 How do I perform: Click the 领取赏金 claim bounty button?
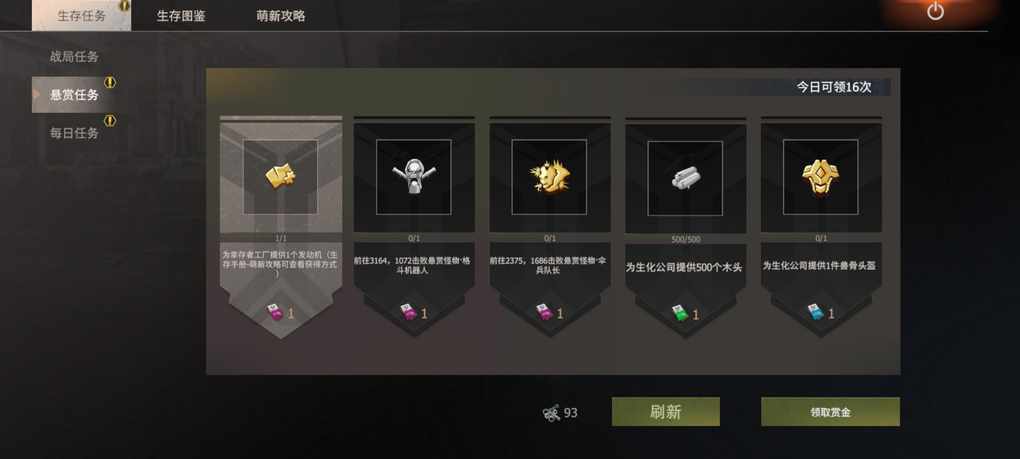(830, 412)
